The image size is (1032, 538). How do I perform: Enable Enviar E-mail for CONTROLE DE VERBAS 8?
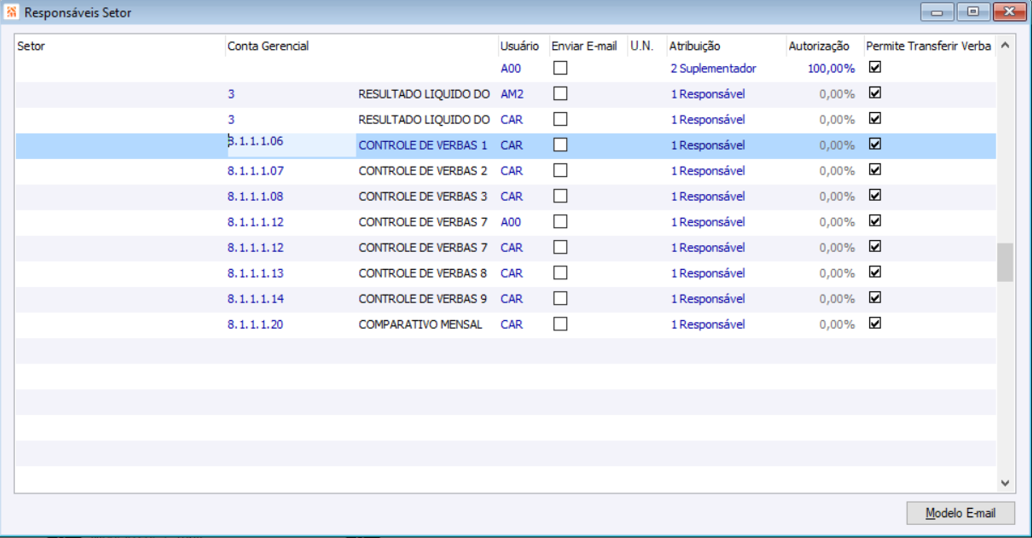point(560,273)
